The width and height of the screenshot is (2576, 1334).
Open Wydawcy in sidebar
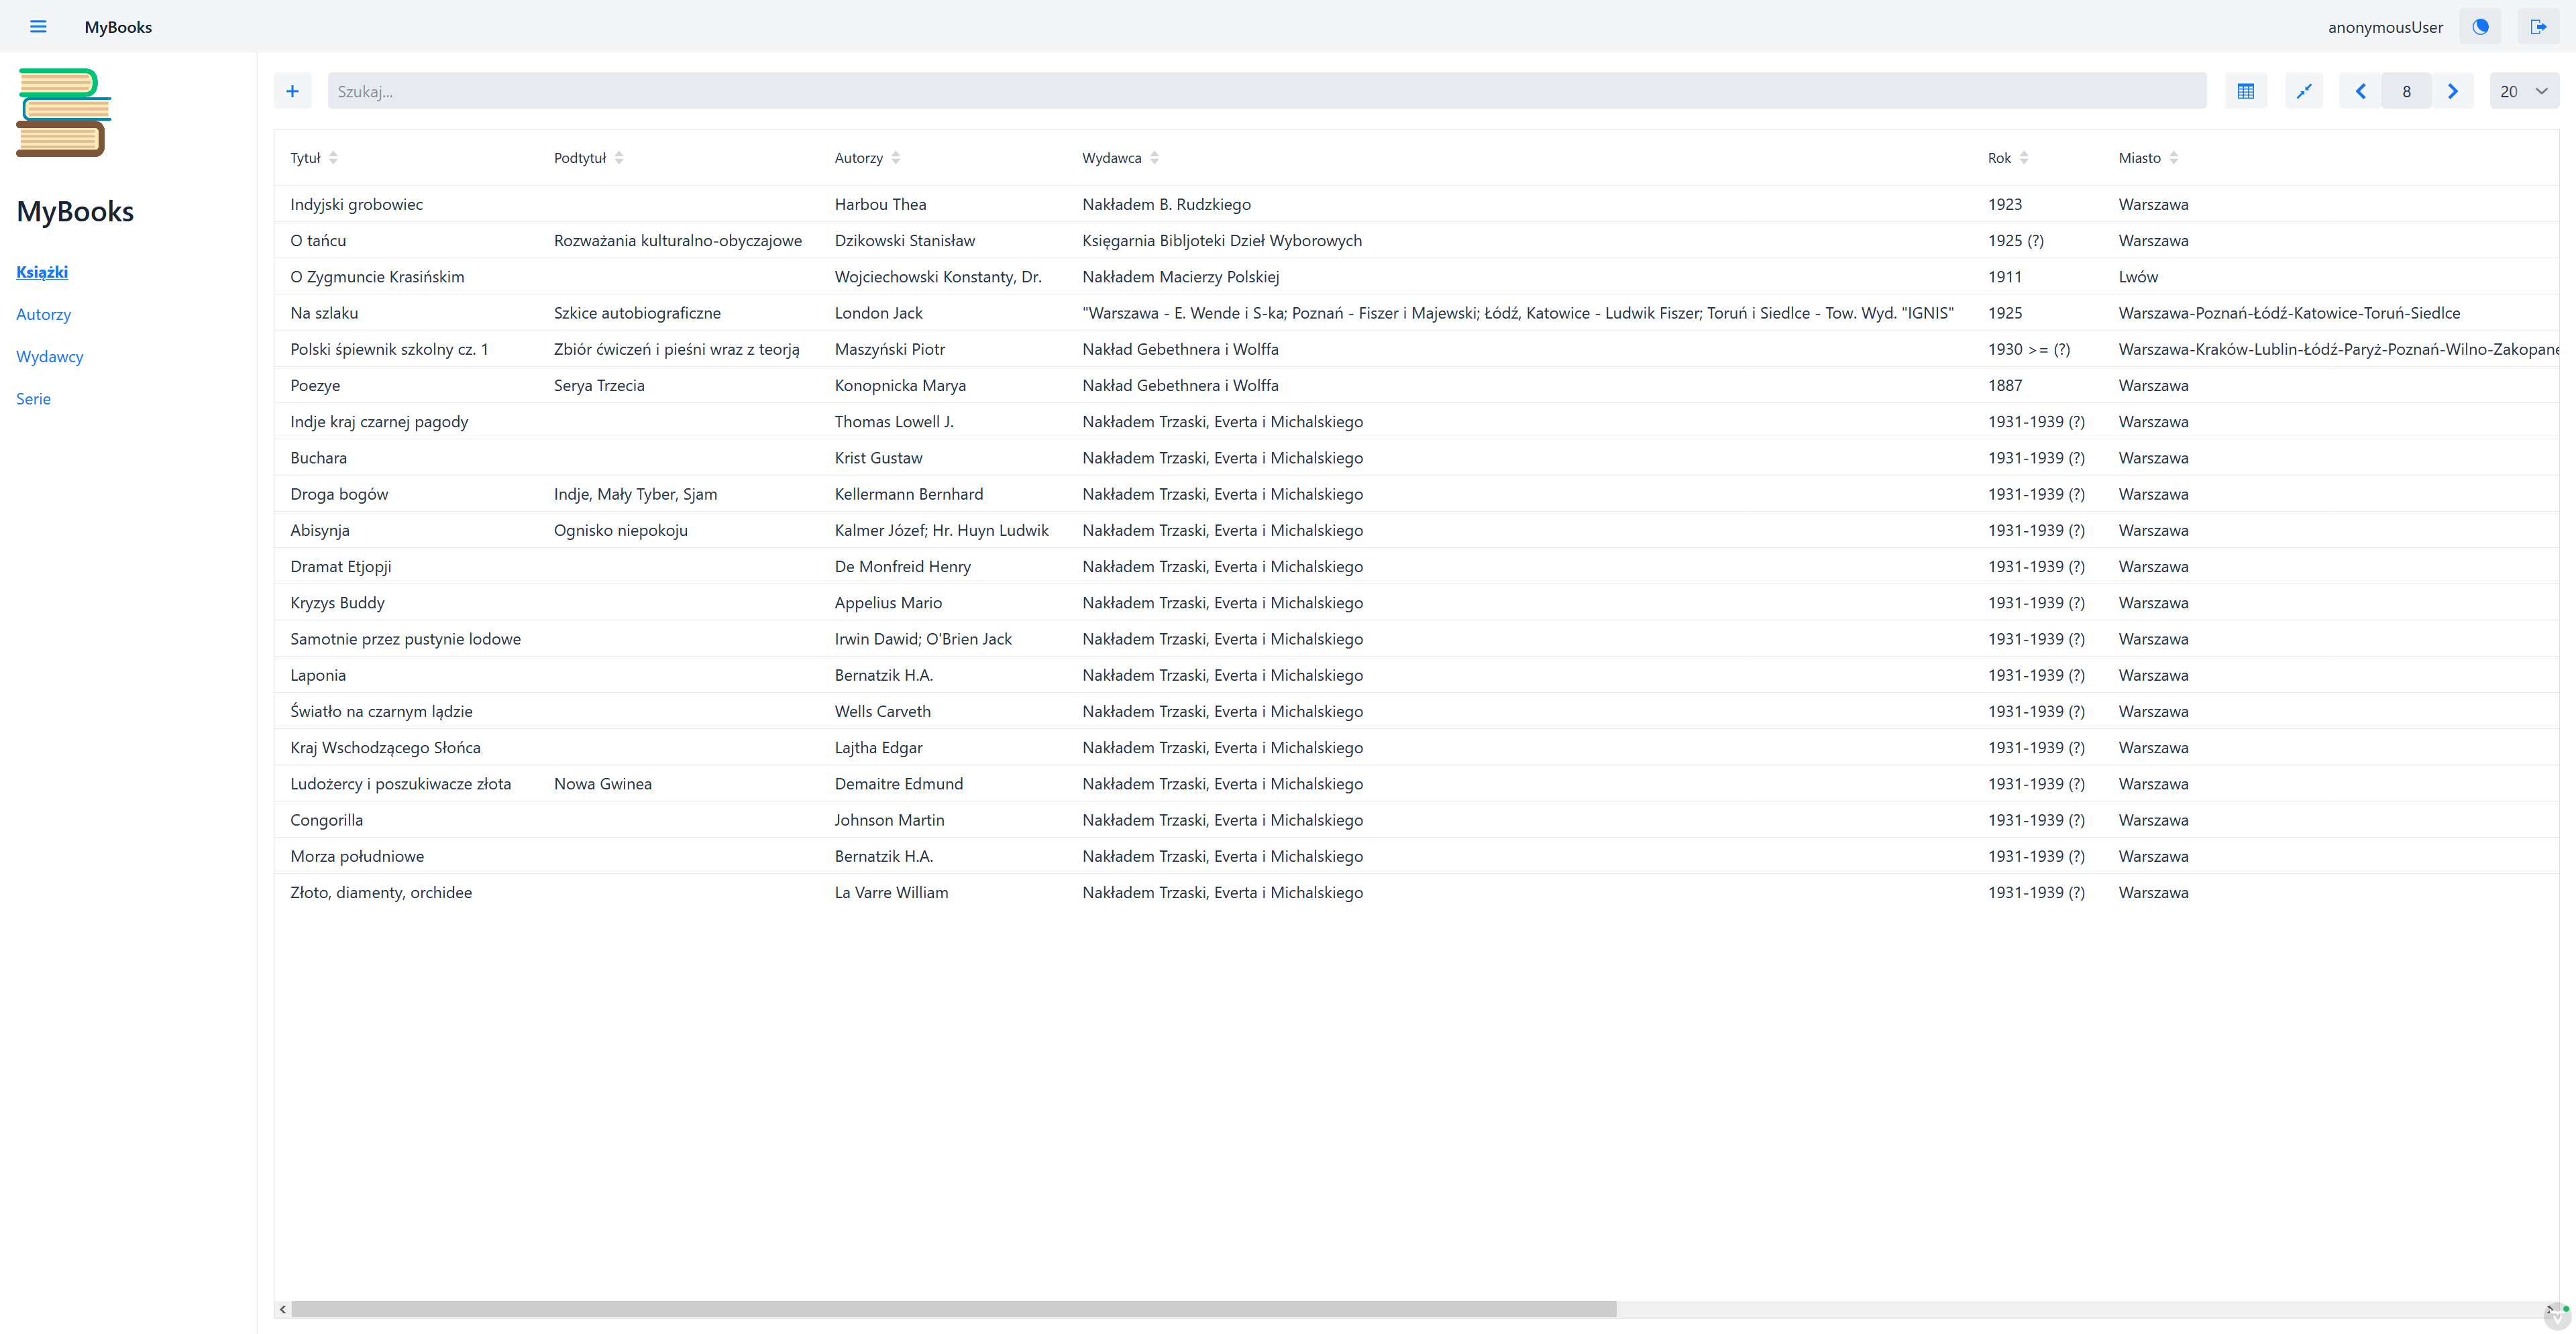[49, 356]
